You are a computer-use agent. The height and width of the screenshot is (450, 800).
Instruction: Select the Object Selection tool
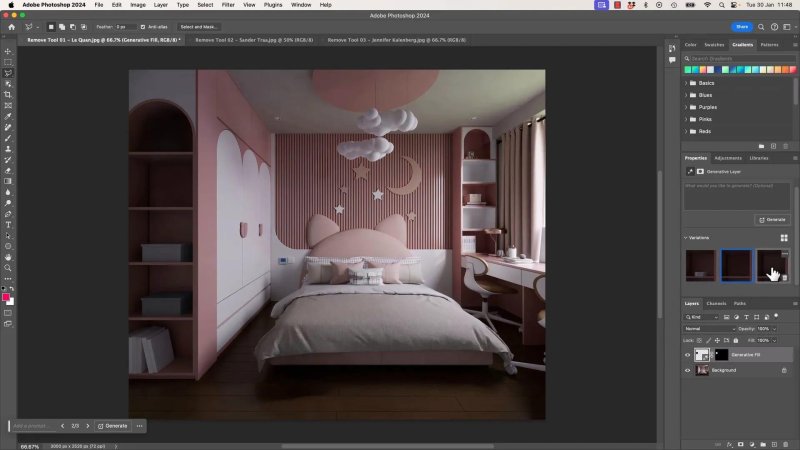tap(8, 84)
